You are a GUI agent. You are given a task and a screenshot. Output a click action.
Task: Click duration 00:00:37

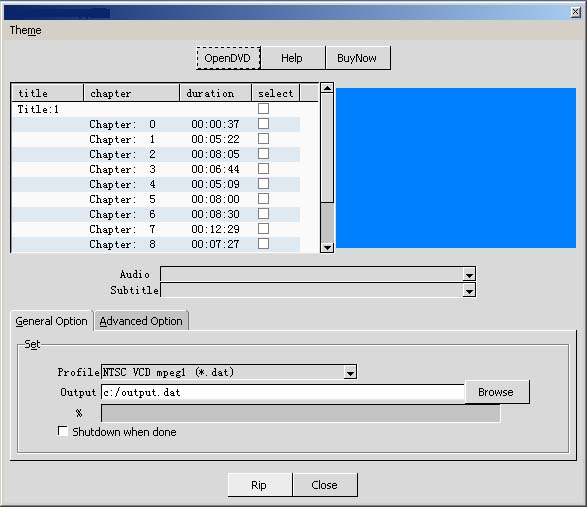(215, 124)
